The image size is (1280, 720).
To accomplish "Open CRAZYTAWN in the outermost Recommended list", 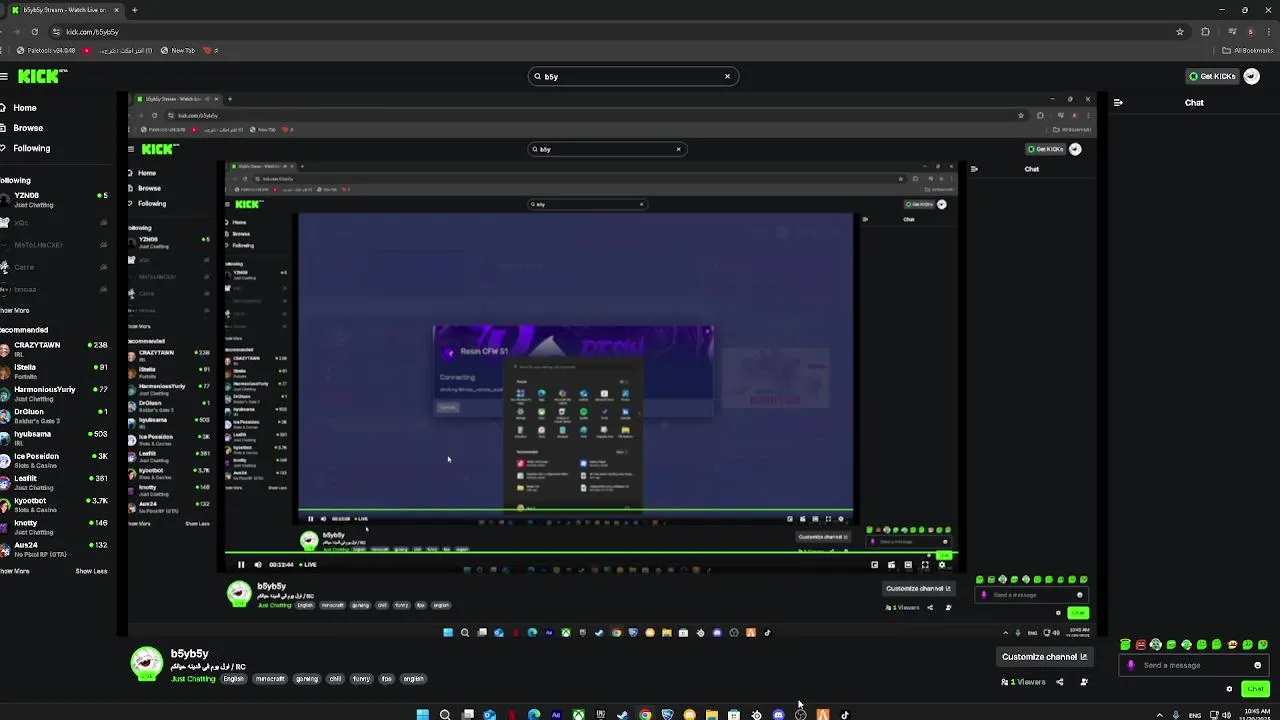I will [54, 349].
